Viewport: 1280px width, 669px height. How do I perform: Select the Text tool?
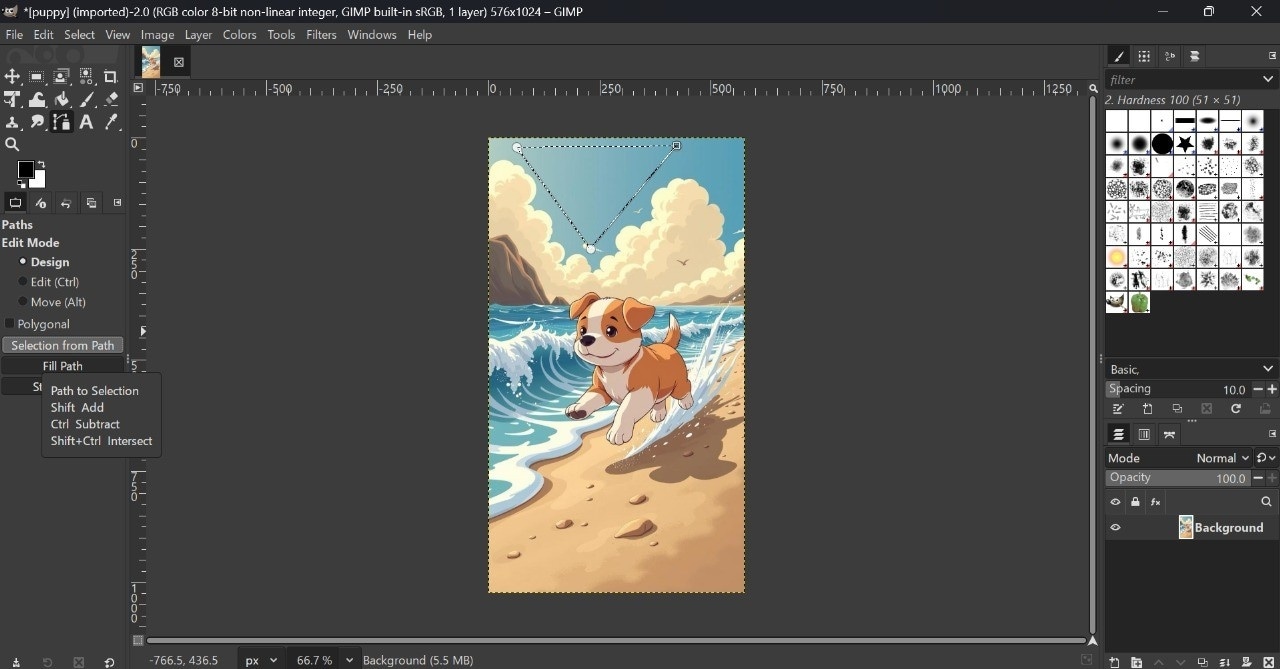click(x=87, y=122)
